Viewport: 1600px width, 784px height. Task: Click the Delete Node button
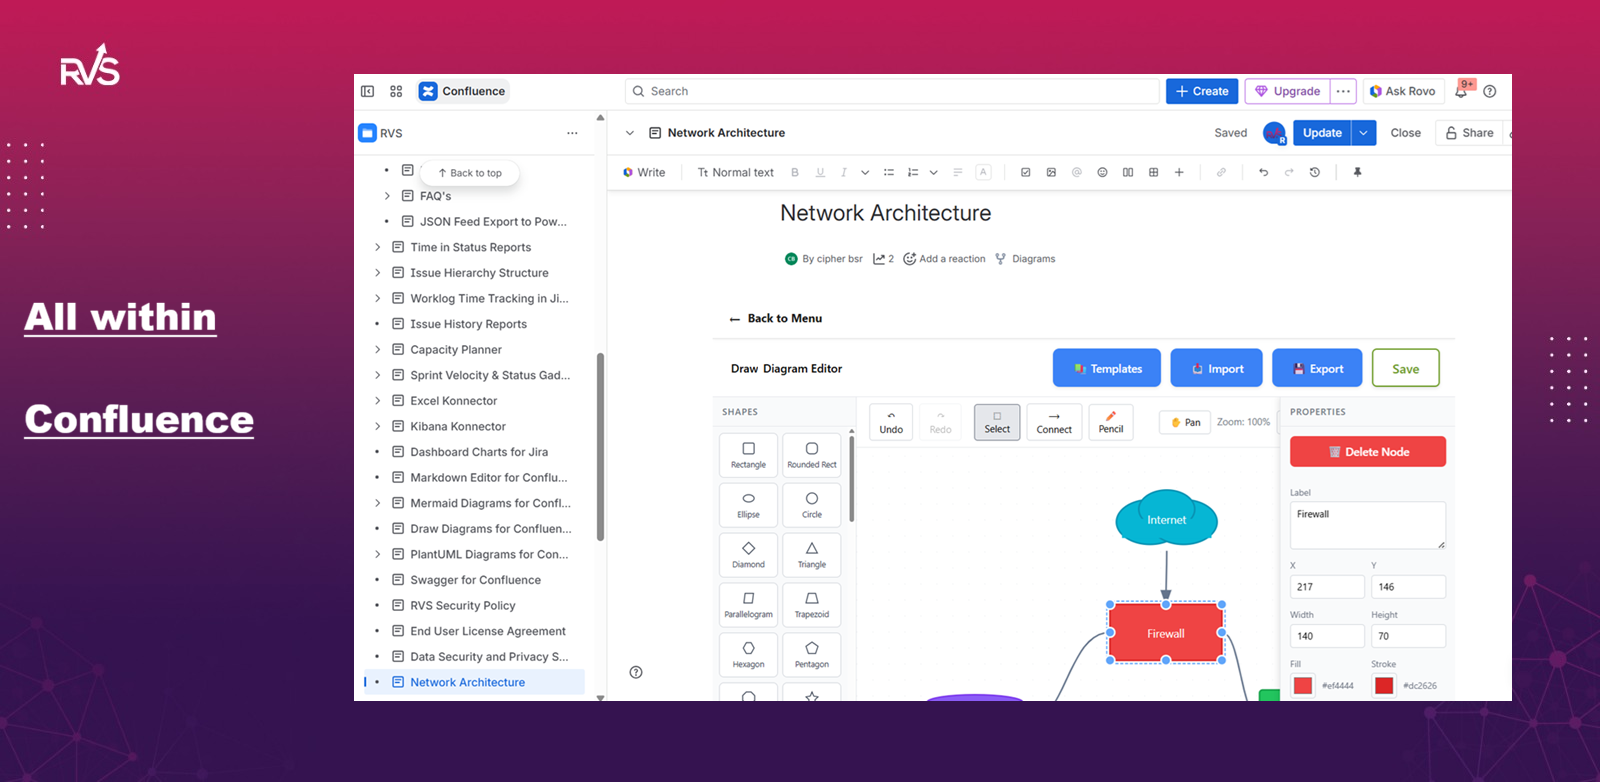tap(1368, 452)
